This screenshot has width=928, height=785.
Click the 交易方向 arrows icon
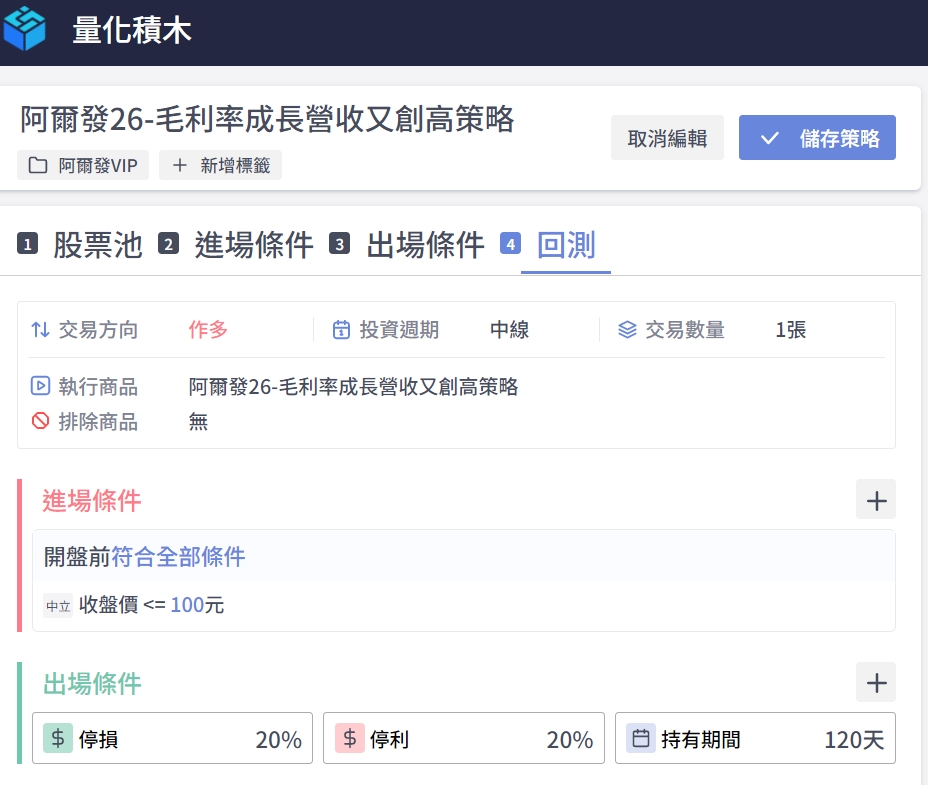tap(40, 330)
